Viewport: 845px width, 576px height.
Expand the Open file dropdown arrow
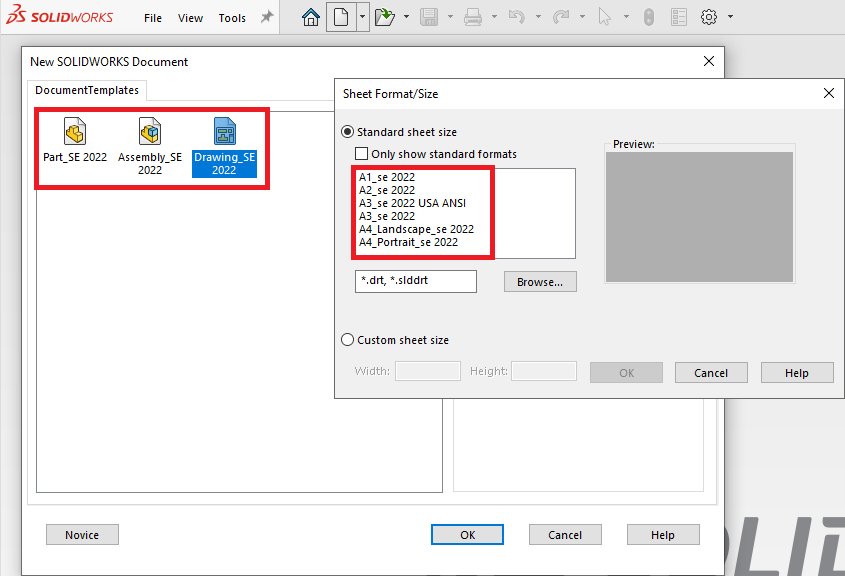405,17
